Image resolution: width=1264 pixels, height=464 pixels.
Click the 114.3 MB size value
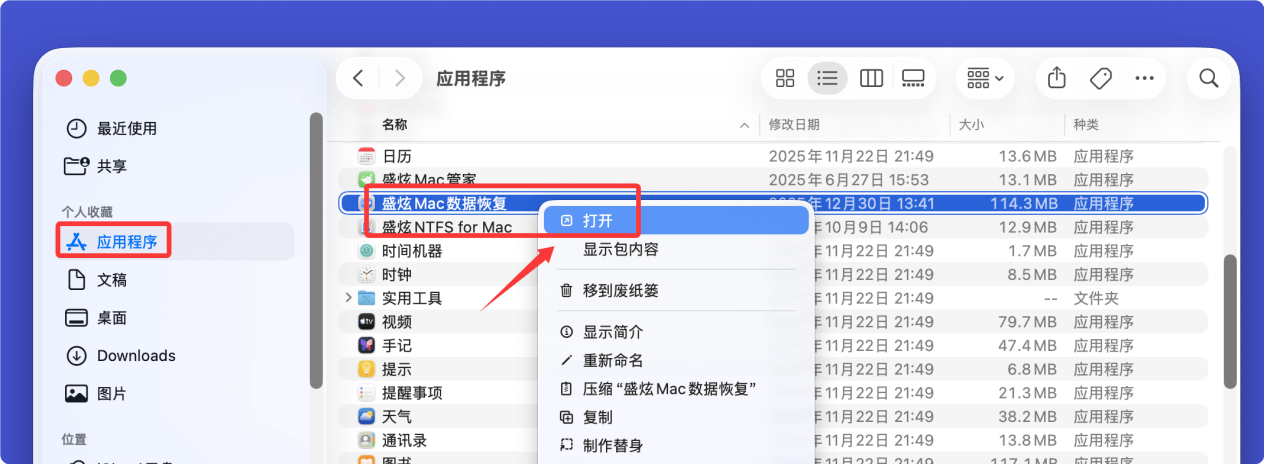click(x=1023, y=204)
